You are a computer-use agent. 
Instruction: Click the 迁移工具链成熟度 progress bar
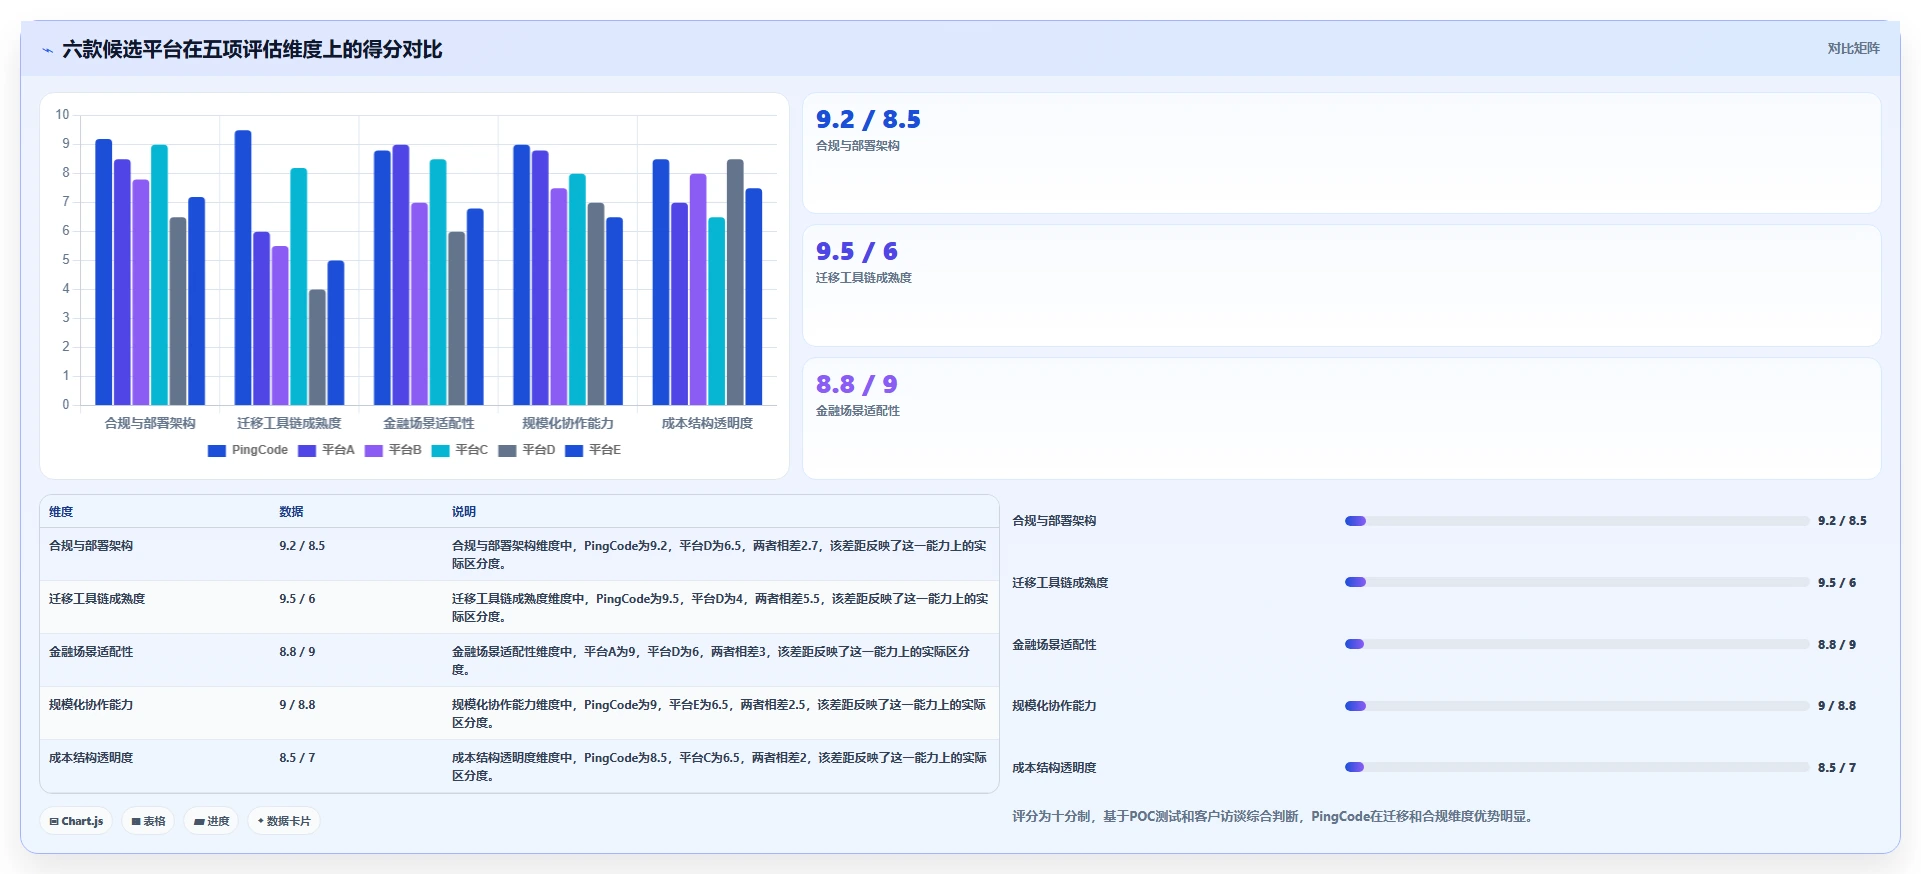click(1577, 582)
